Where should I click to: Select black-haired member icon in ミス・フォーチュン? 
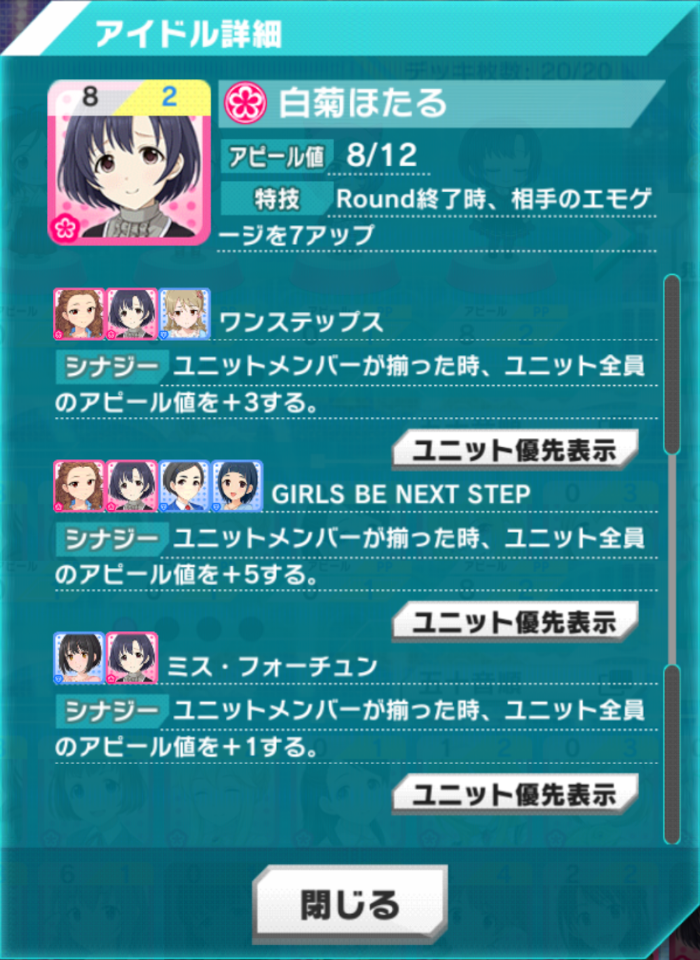coord(79,658)
